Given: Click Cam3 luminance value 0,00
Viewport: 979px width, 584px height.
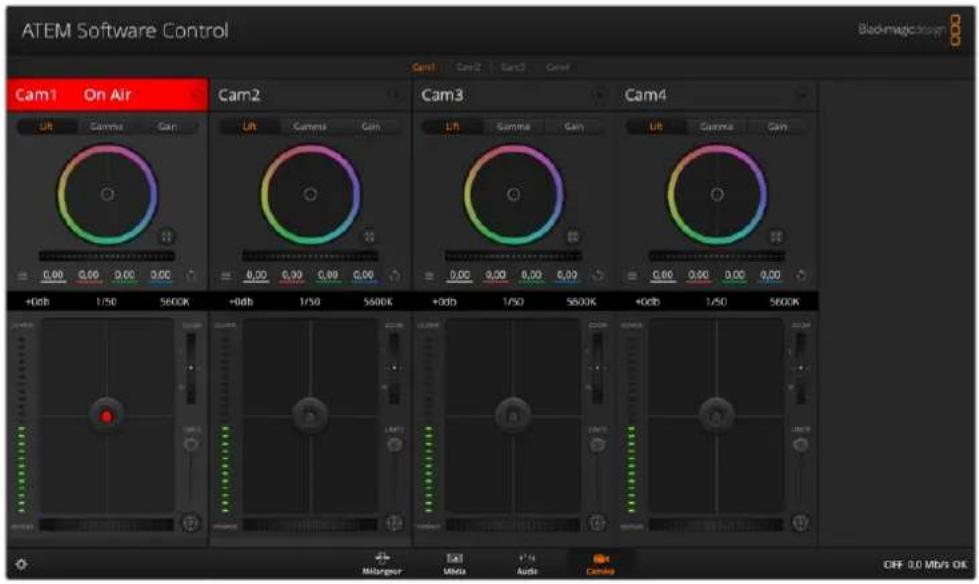Looking at the screenshot, I should (460, 275).
